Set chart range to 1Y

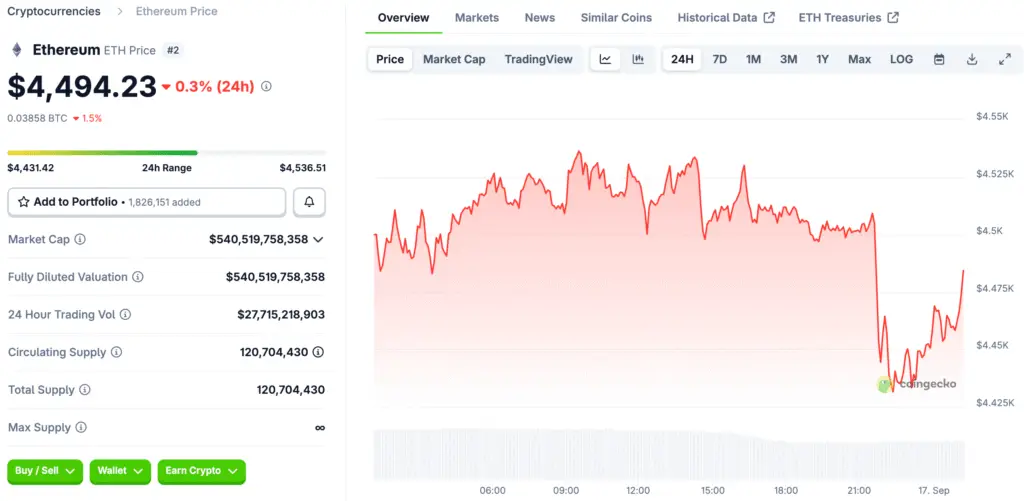tap(822, 59)
